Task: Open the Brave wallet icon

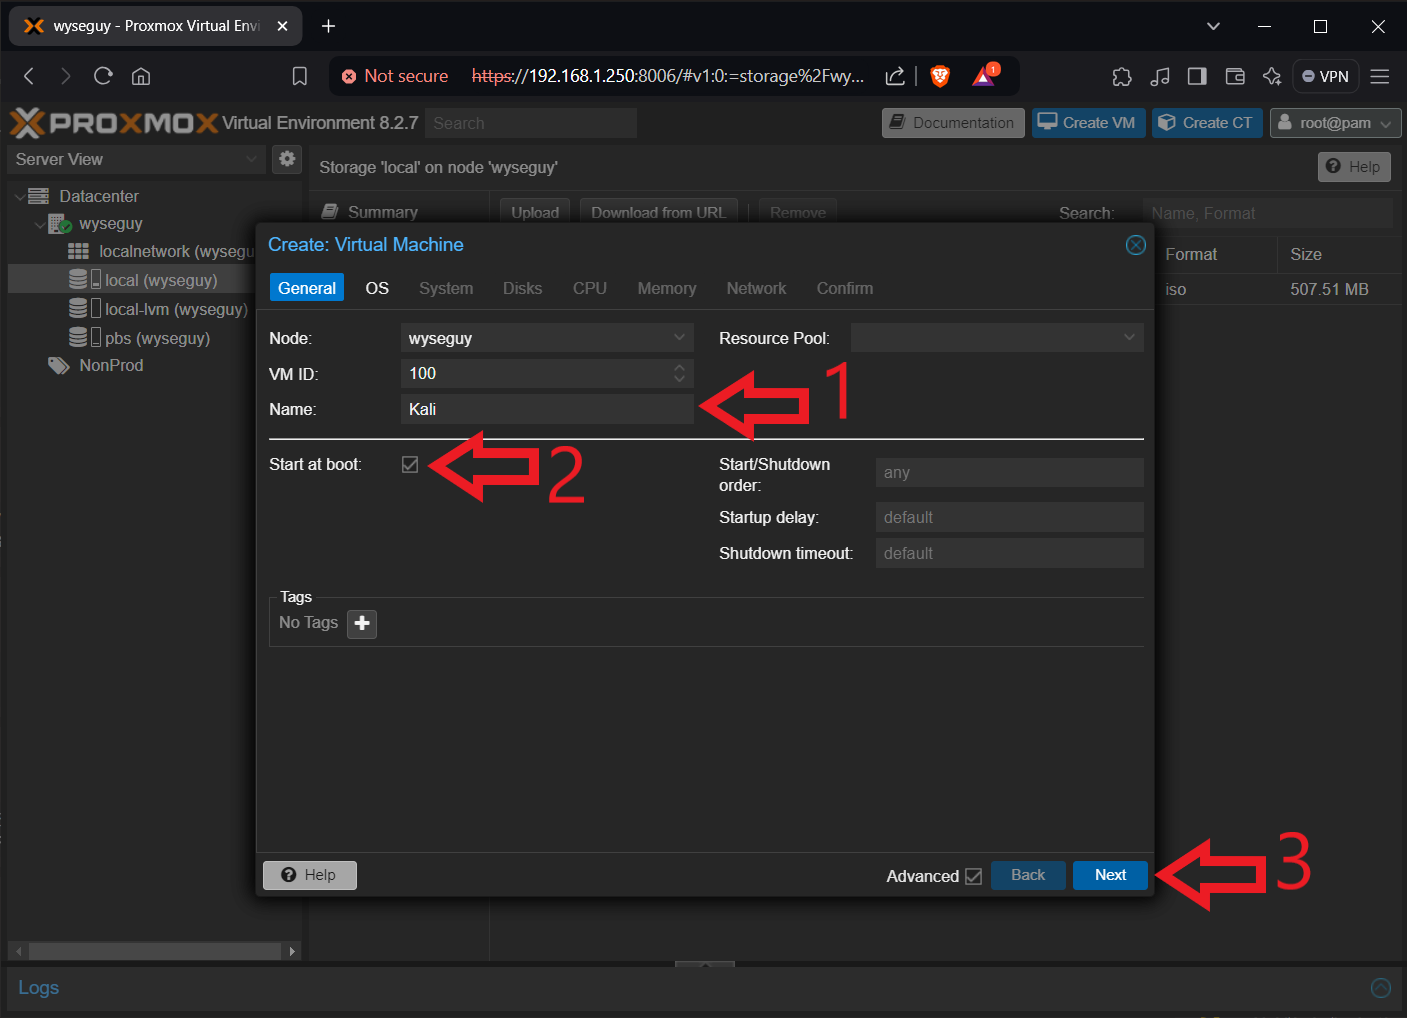Action: tap(1235, 76)
